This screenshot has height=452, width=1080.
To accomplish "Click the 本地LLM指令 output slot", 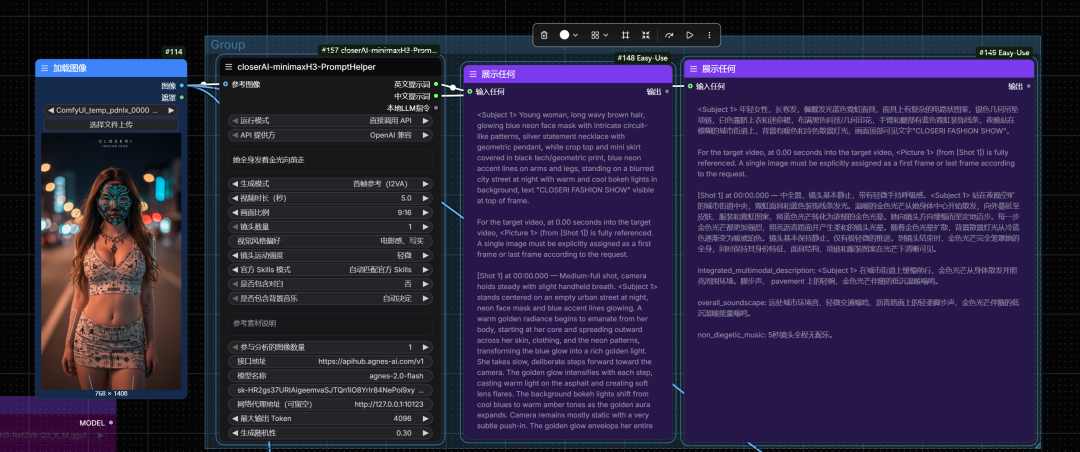I will [x=436, y=107].
